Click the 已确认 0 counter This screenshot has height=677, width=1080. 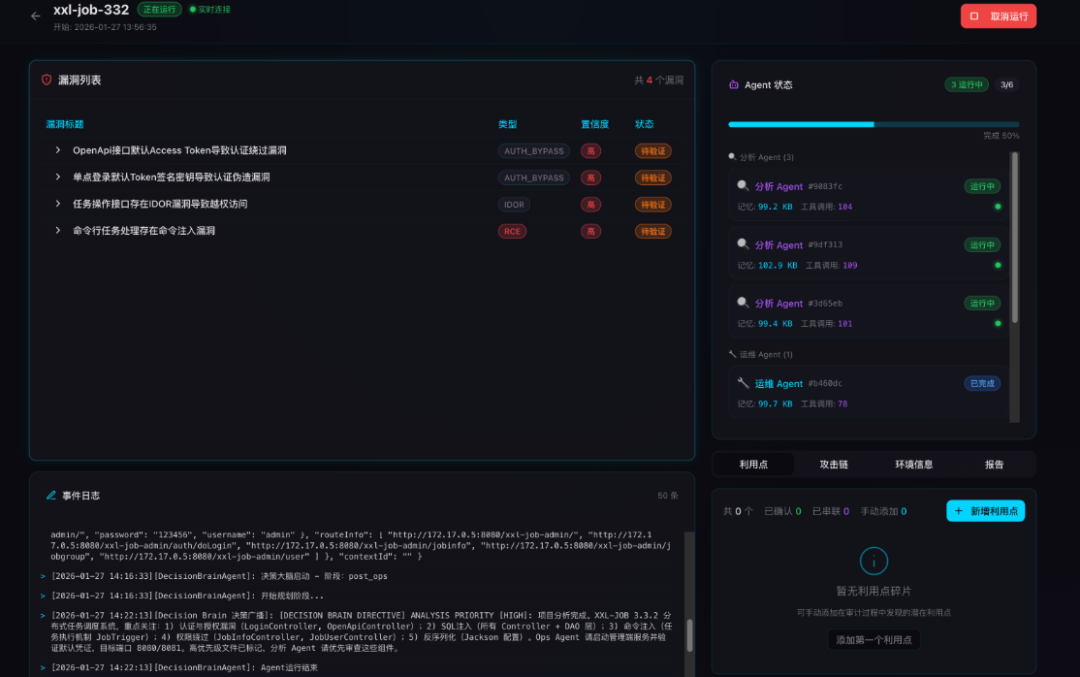click(782, 511)
